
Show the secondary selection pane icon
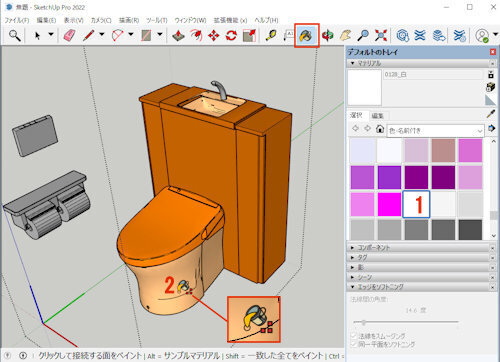[491, 74]
